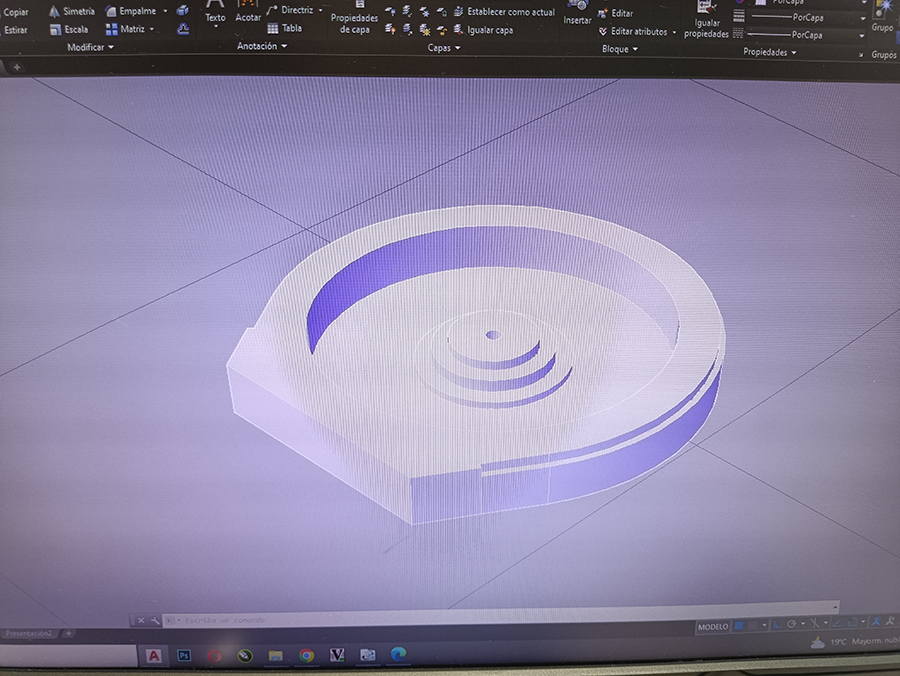Click the Insertar block button

tap(577, 15)
